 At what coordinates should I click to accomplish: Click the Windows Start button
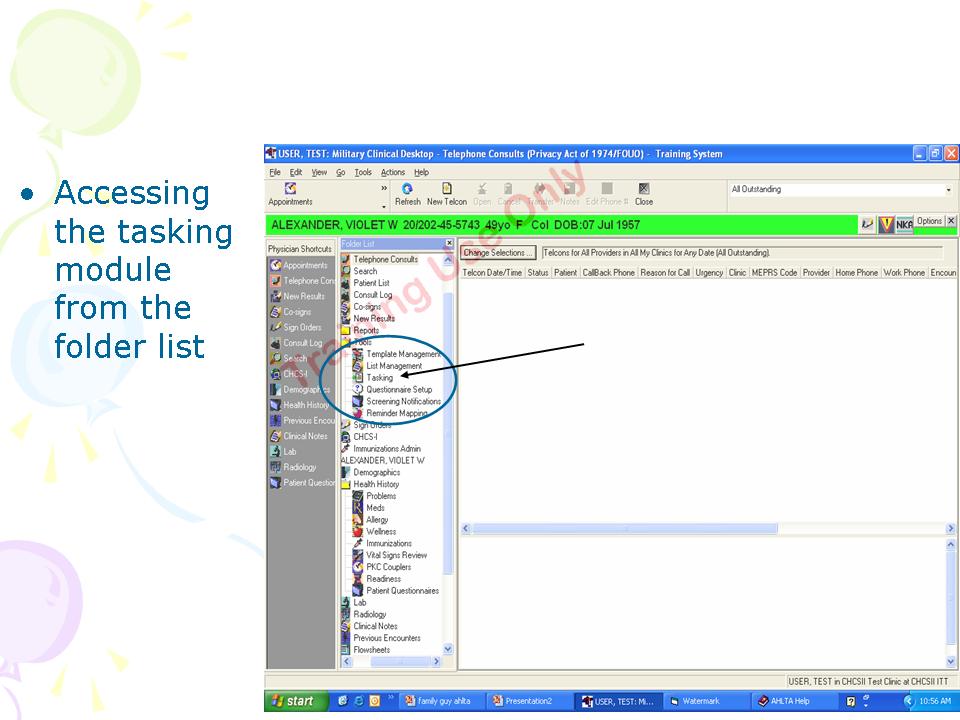tap(293, 701)
